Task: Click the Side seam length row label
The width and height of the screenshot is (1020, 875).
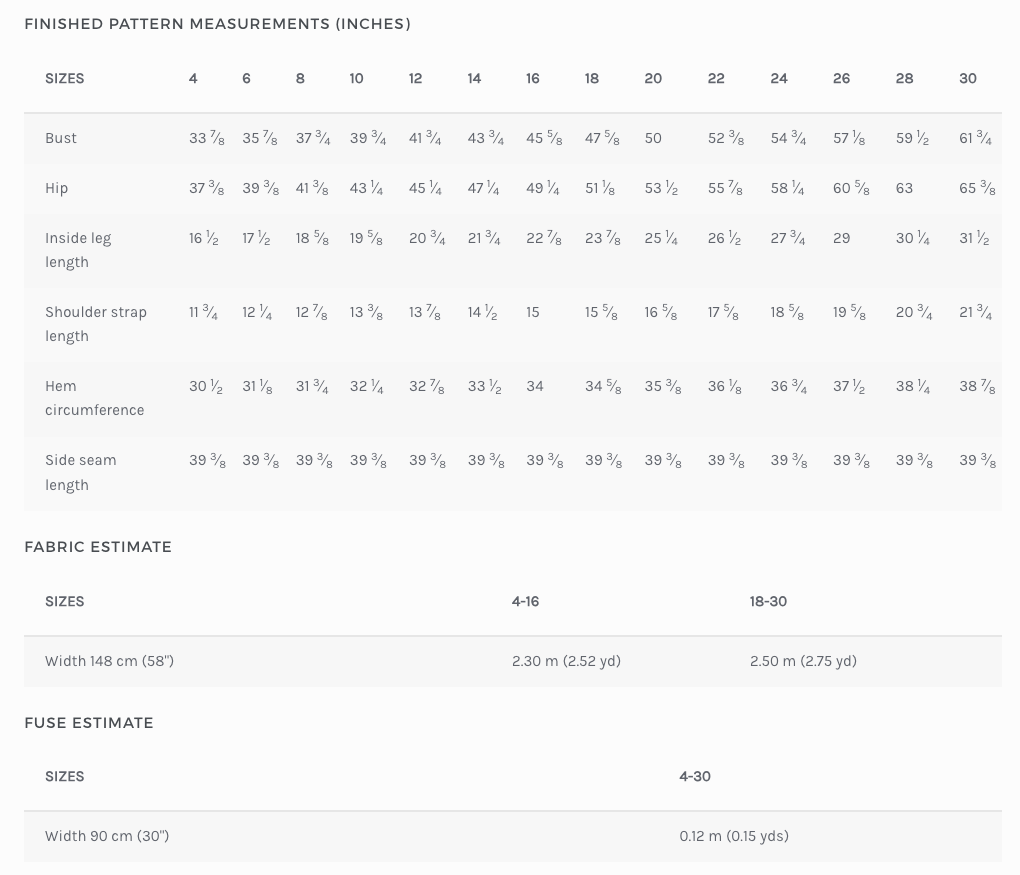Action: coord(81,472)
